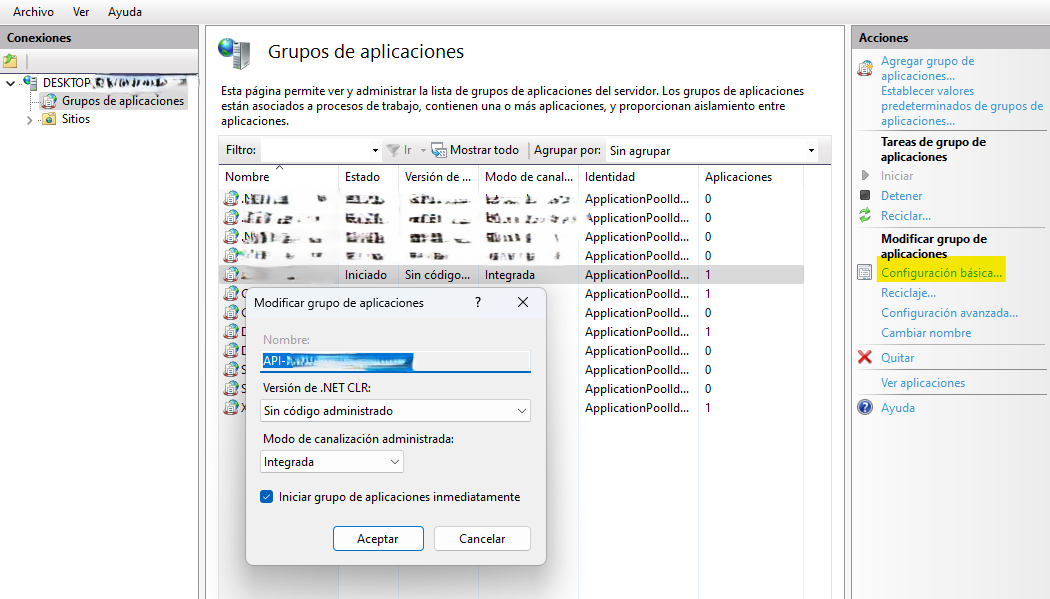Open the Configuración avanzada link
Image resolution: width=1050 pixels, height=599 pixels.
tap(949, 313)
